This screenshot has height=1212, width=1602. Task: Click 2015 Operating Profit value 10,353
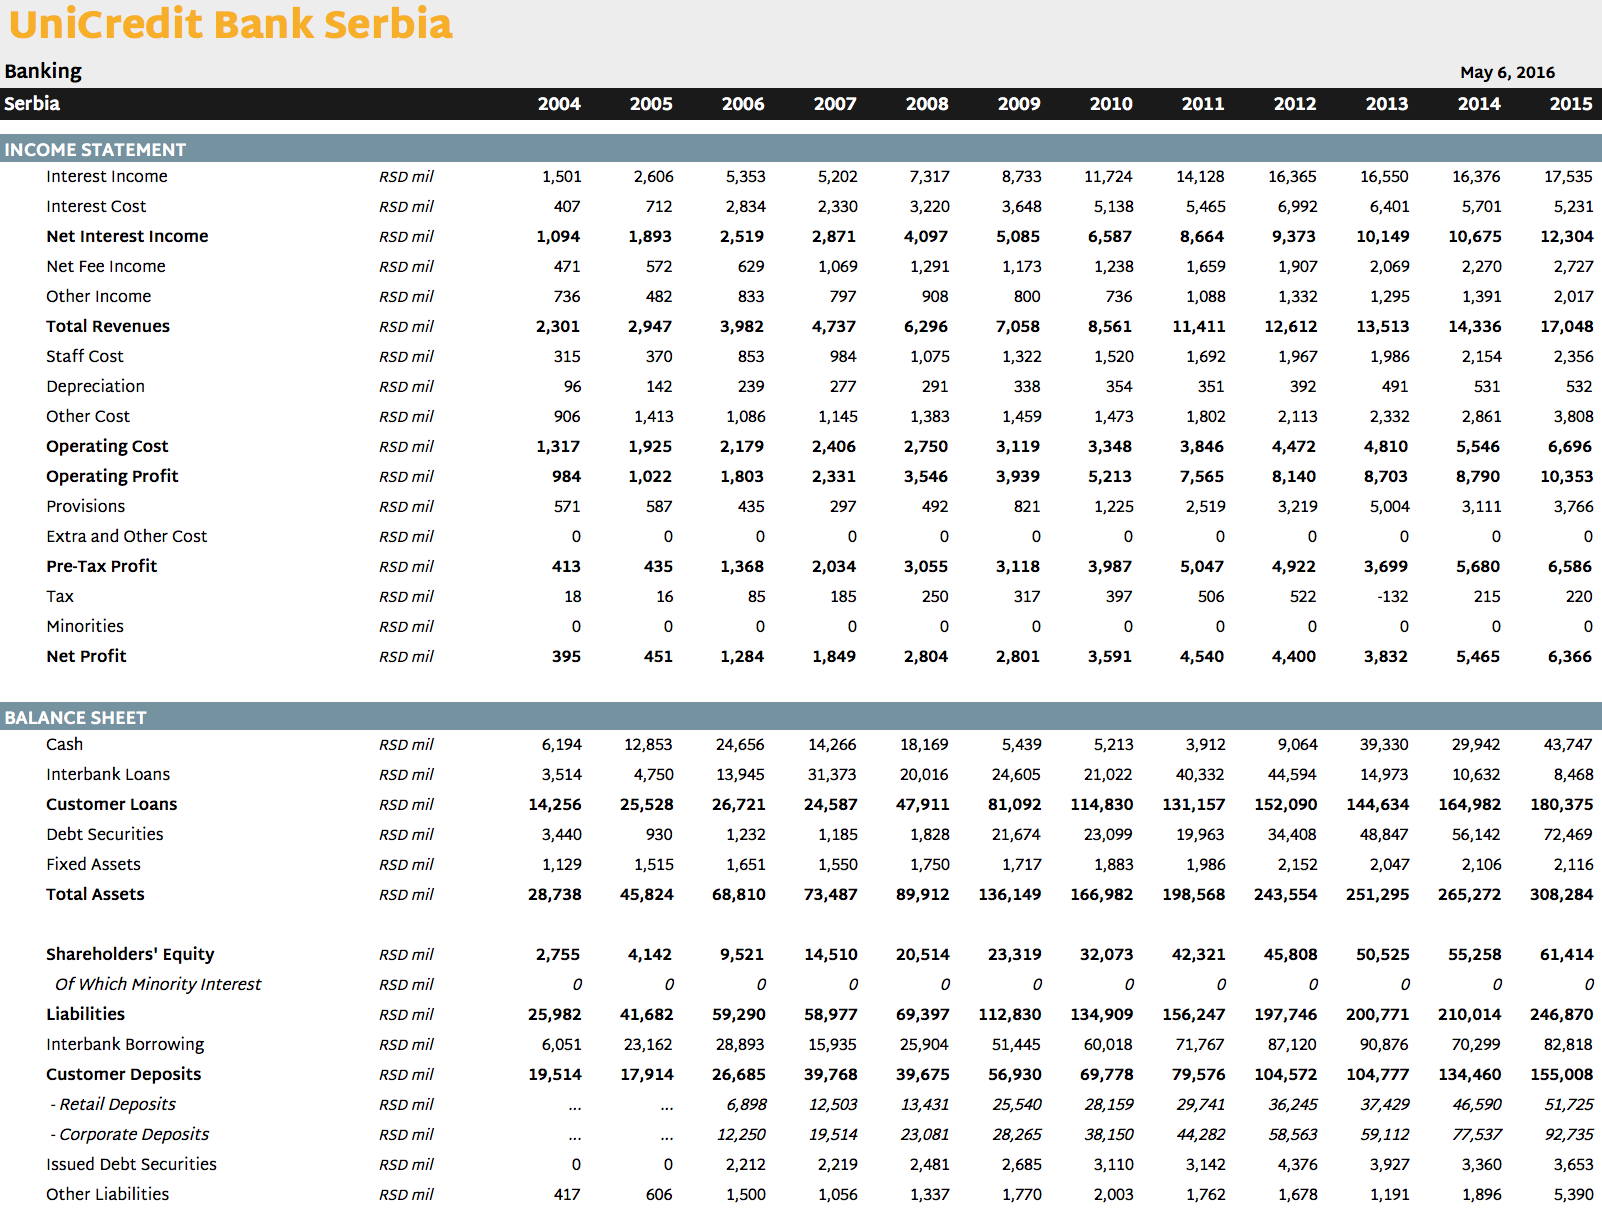click(x=1566, y=477)
